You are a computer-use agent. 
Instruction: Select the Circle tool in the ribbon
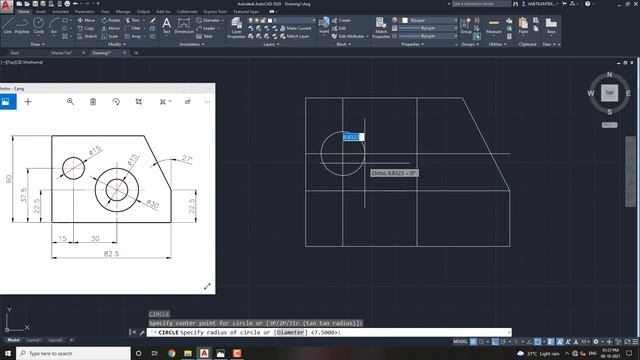38,25
